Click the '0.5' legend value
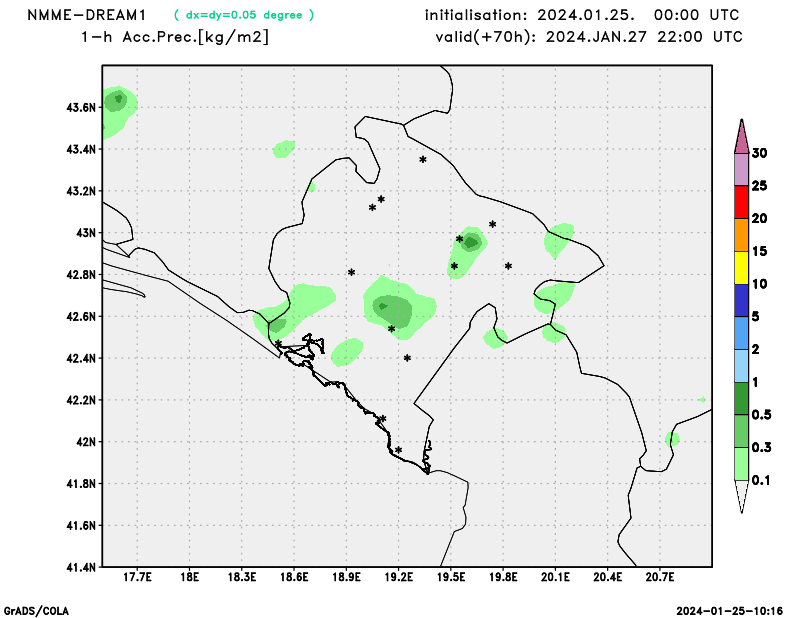 (x=761, y=415)
